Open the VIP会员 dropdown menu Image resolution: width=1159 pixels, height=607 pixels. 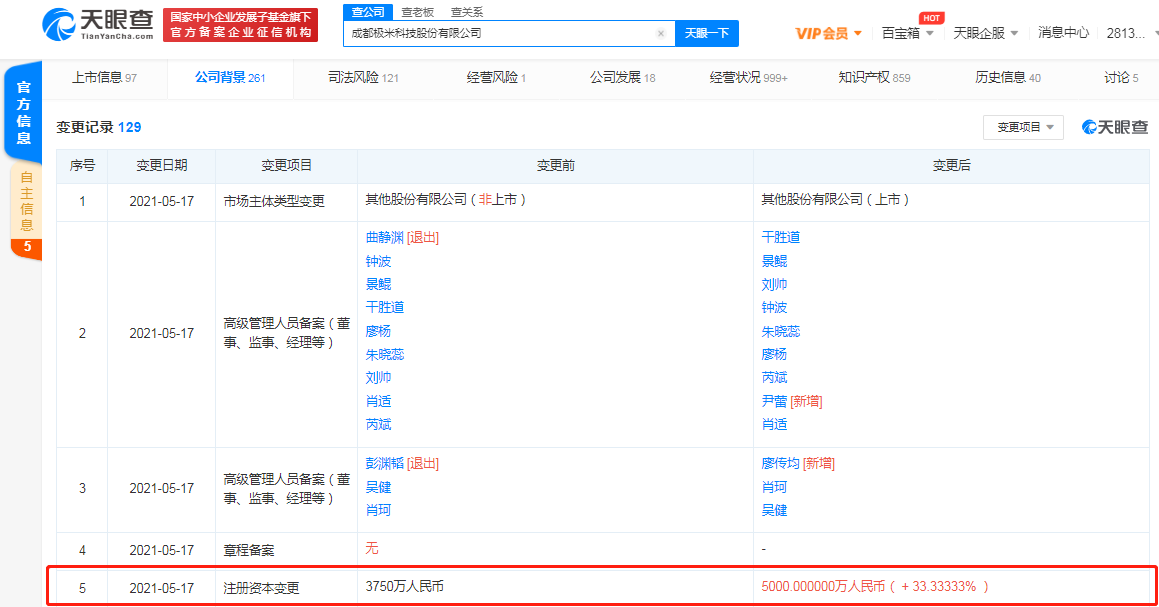[x=828, y=33]
